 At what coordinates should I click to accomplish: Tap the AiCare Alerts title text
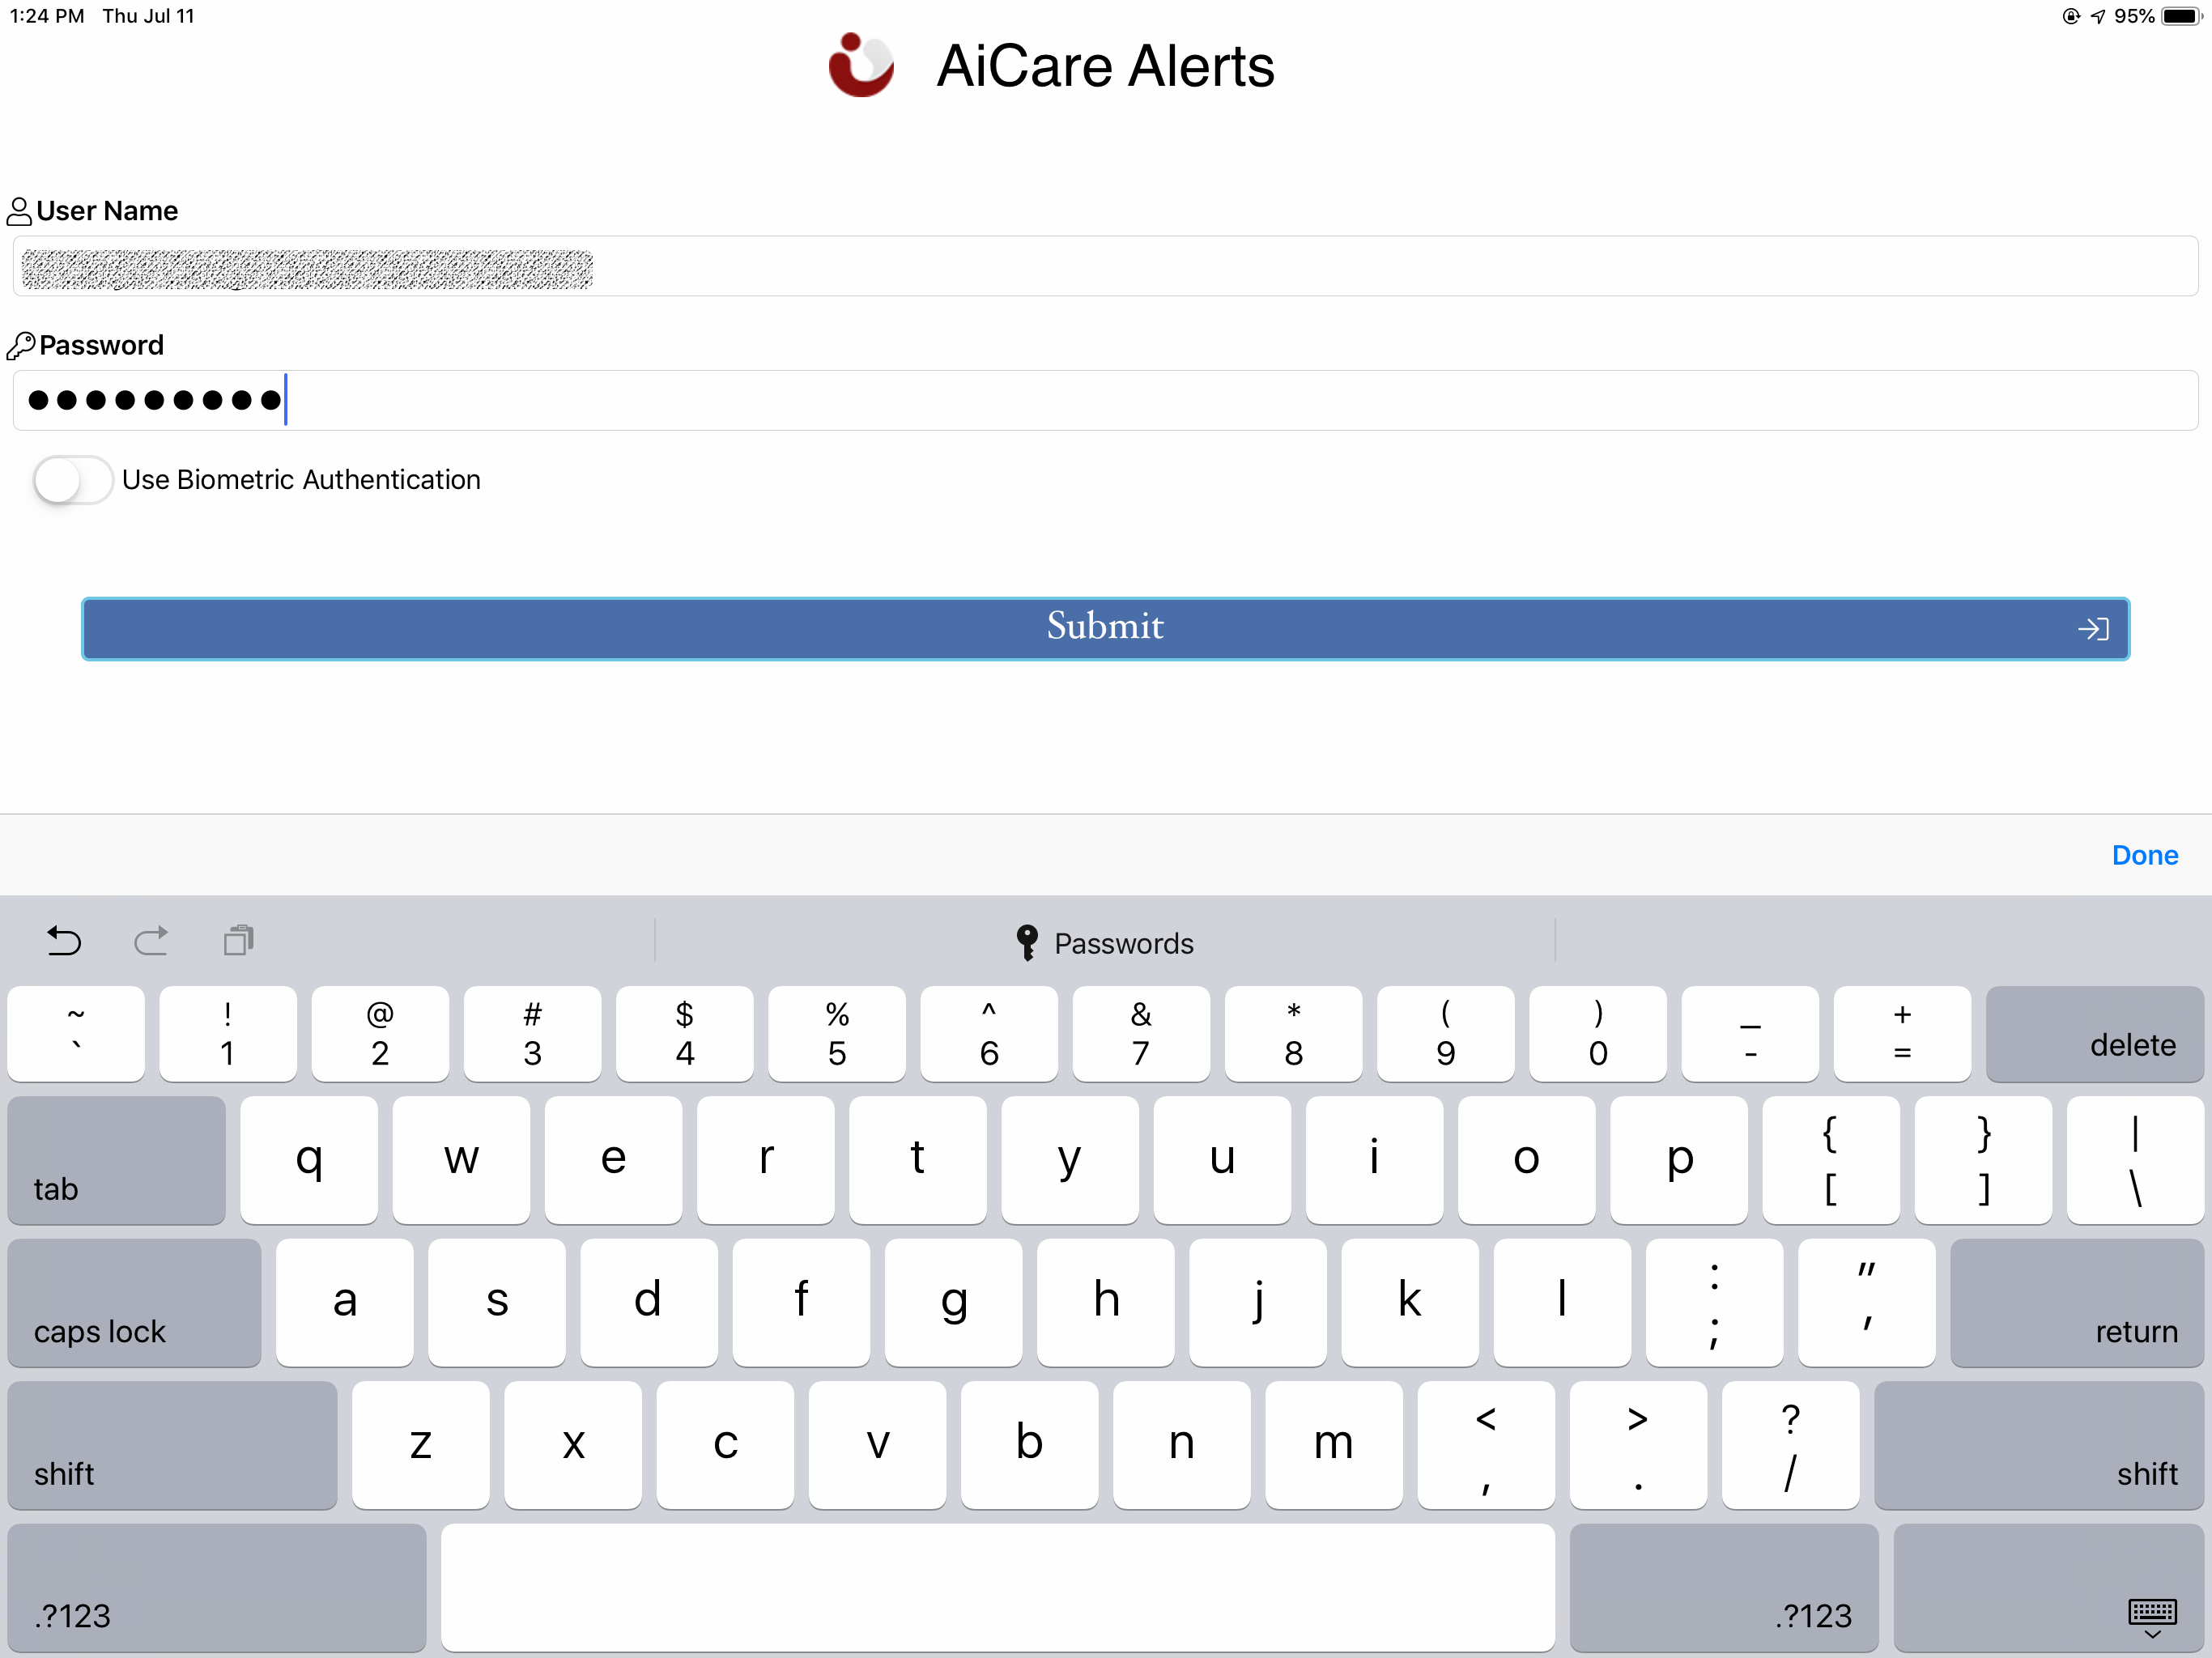point(1105,66)
